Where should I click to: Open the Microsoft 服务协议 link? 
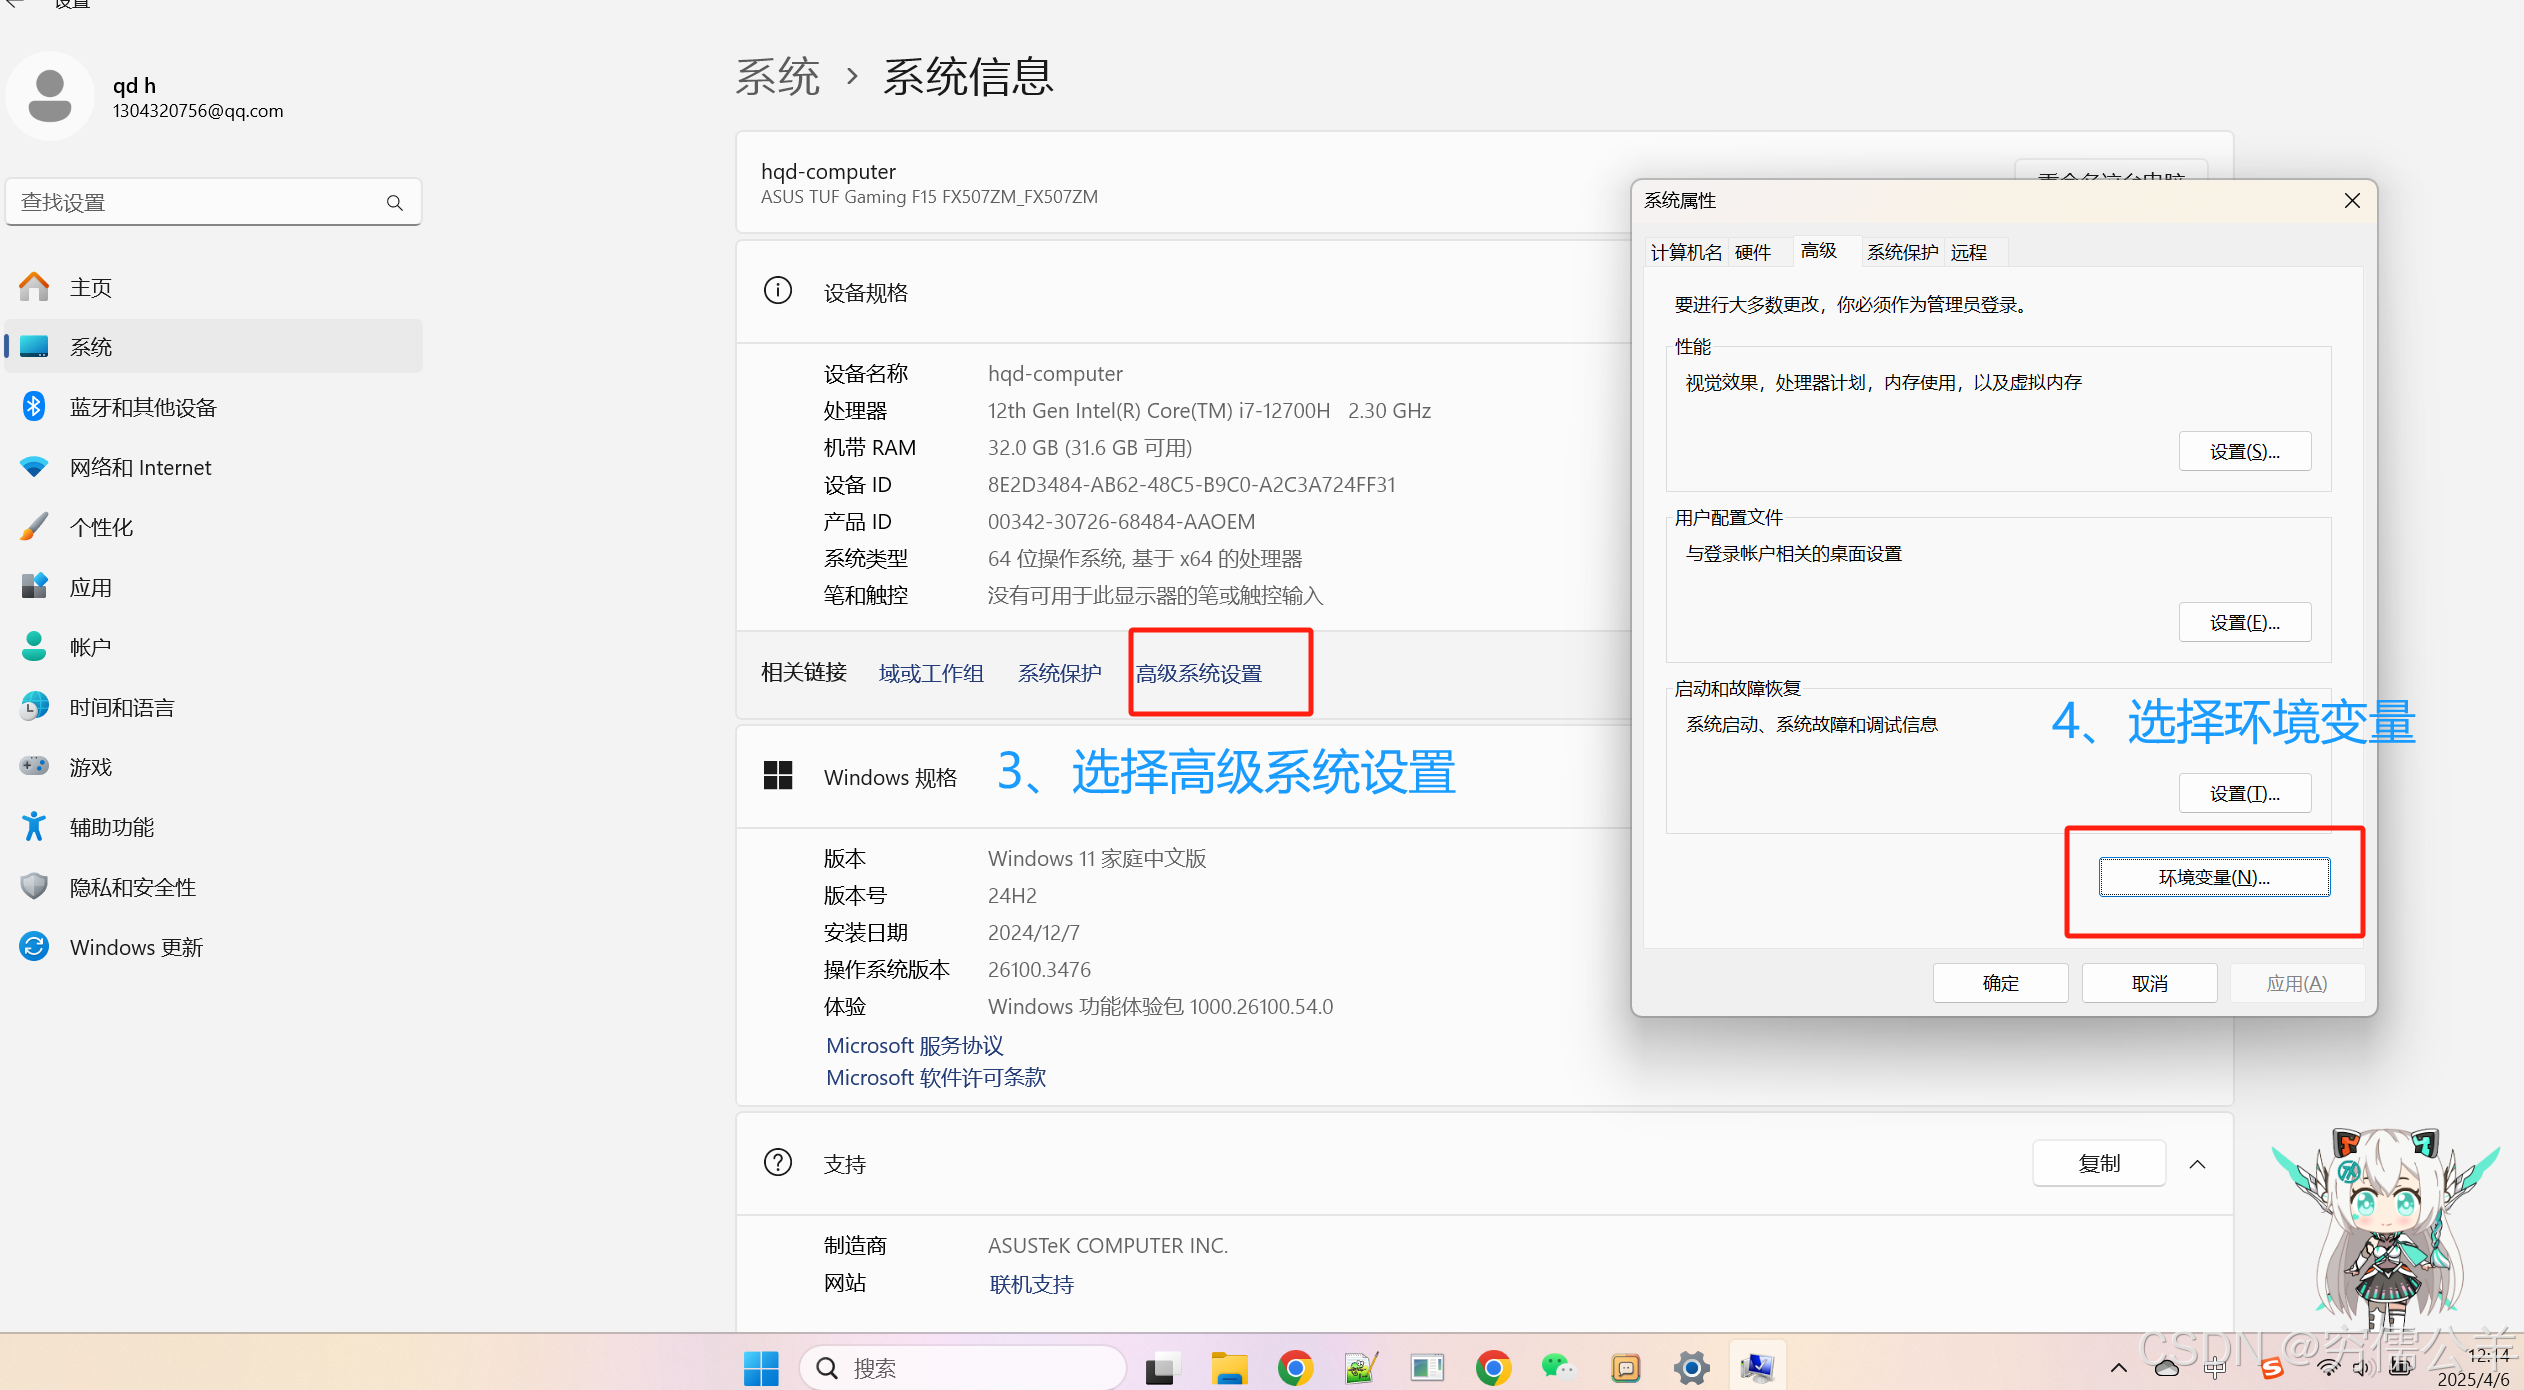pos(914,1045)
